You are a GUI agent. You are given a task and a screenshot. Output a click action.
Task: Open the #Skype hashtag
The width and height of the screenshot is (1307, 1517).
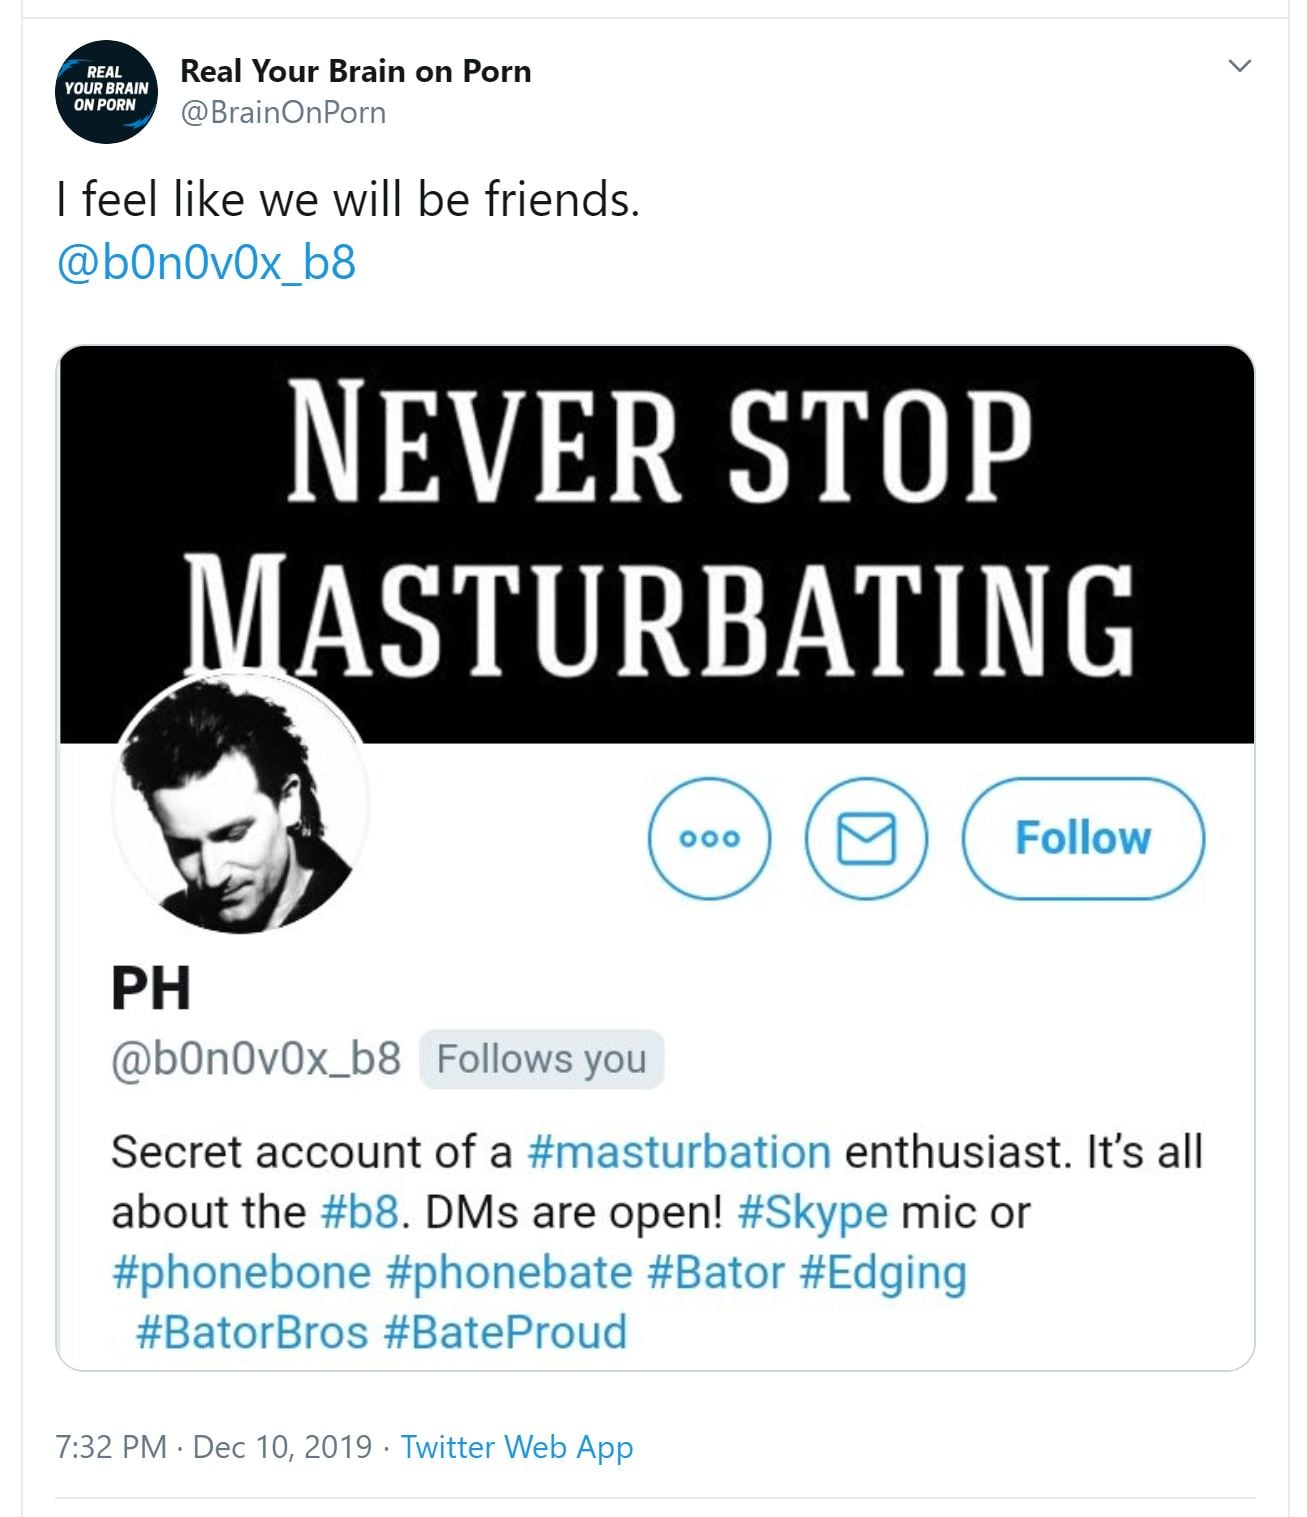(812, 1212)
